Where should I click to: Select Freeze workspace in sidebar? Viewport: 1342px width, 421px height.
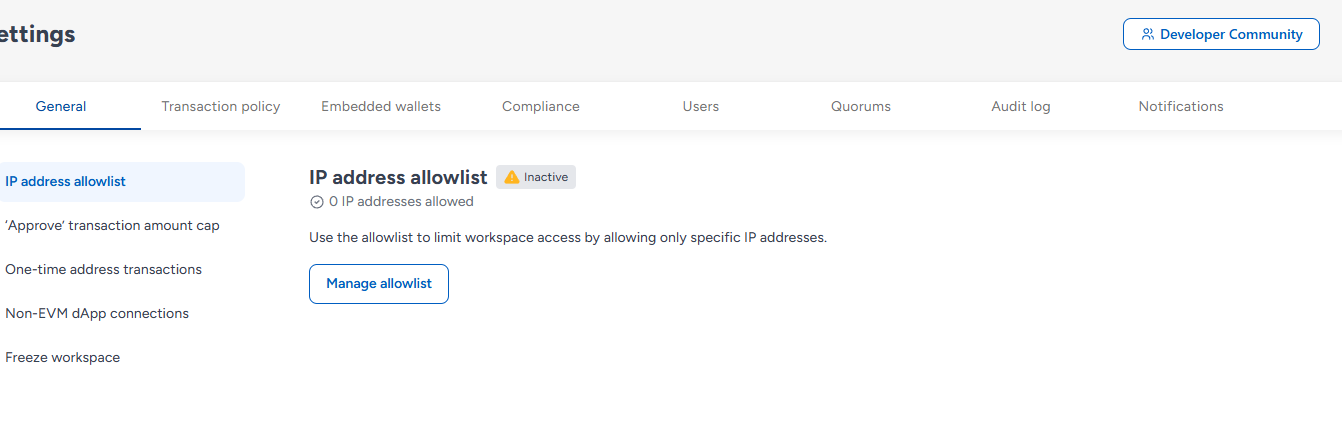click(62, 358)
